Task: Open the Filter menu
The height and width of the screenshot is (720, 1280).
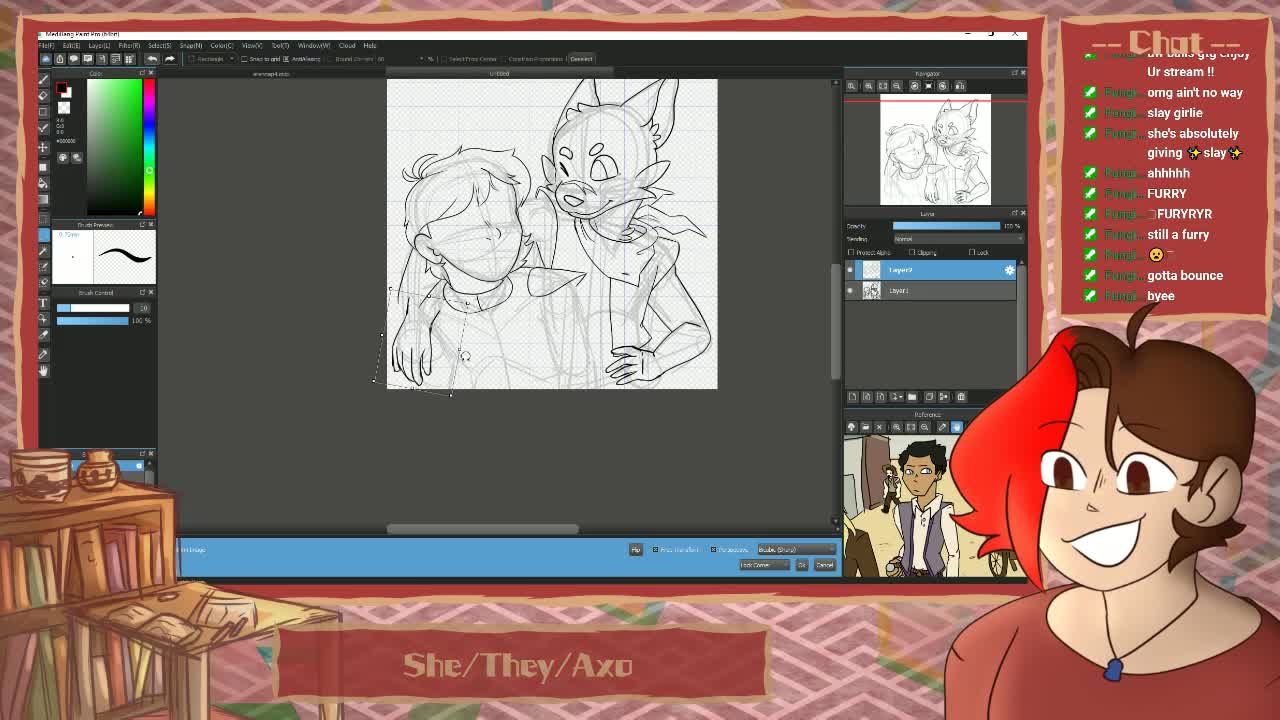Action: pyautogui.click(x=129, y=46)
